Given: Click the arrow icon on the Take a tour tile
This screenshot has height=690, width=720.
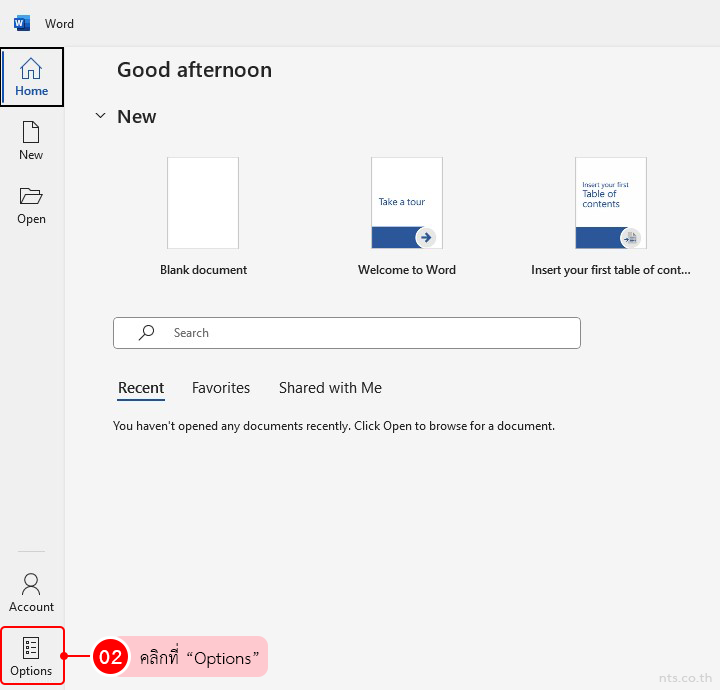Looking at the screenshot, I should [x=426, y=237].
